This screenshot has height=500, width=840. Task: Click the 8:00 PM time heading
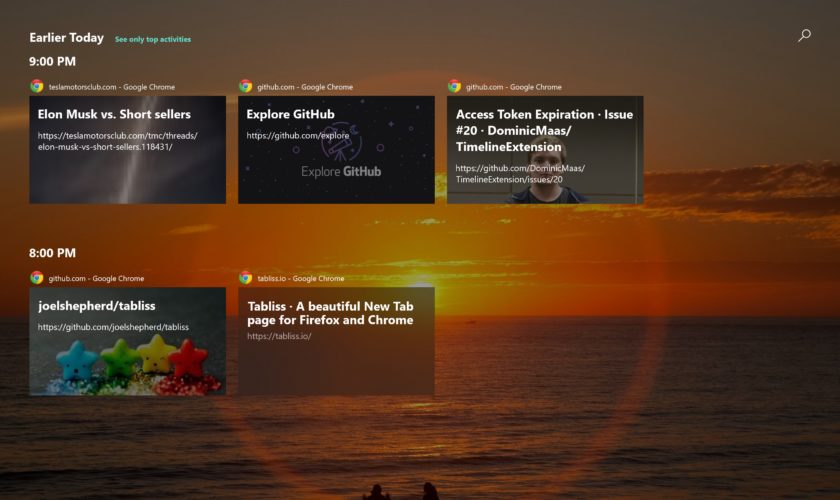point(52,253)
